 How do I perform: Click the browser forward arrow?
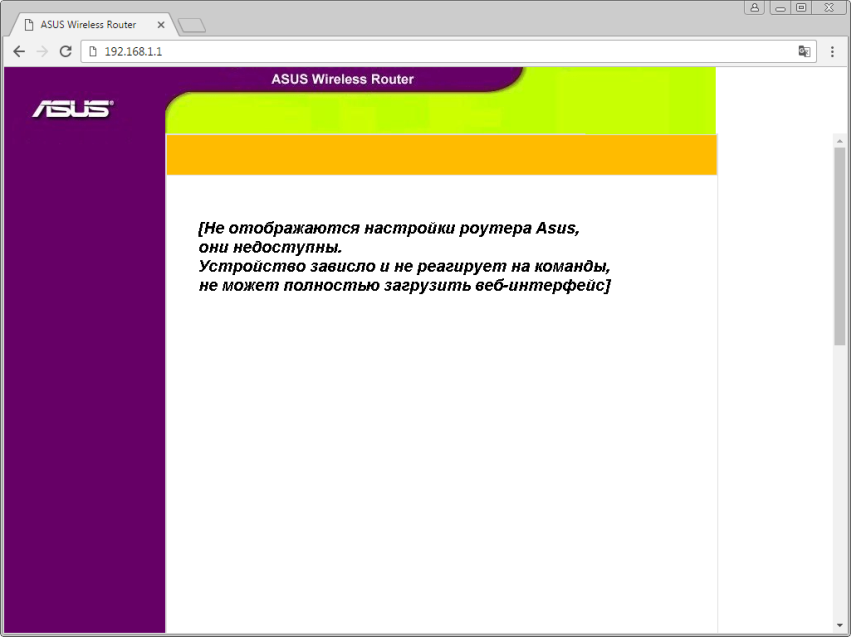(42, 52)
